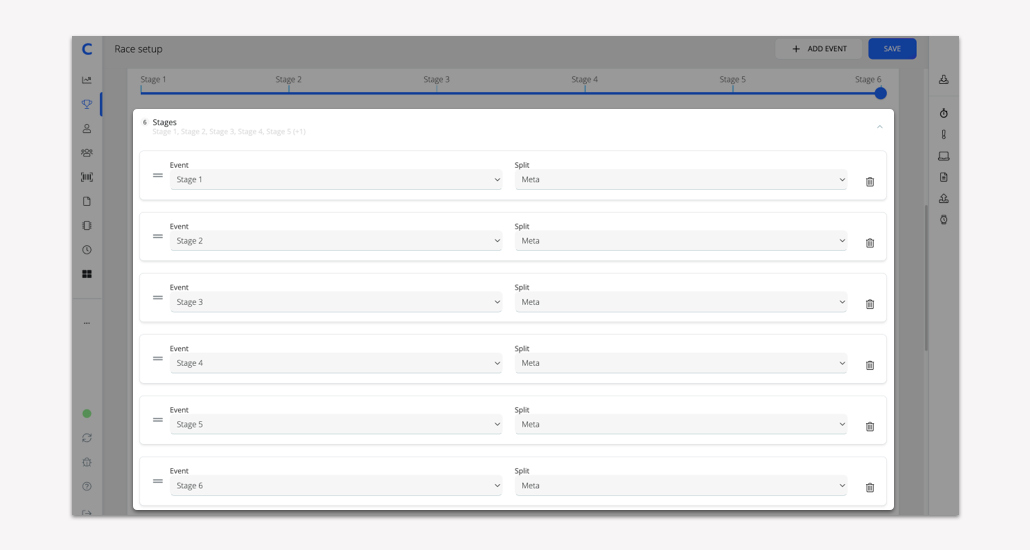Open the Event dropdown showing Stage 4
Viewport: 1030px width, 550px height.
coord(336,363)
